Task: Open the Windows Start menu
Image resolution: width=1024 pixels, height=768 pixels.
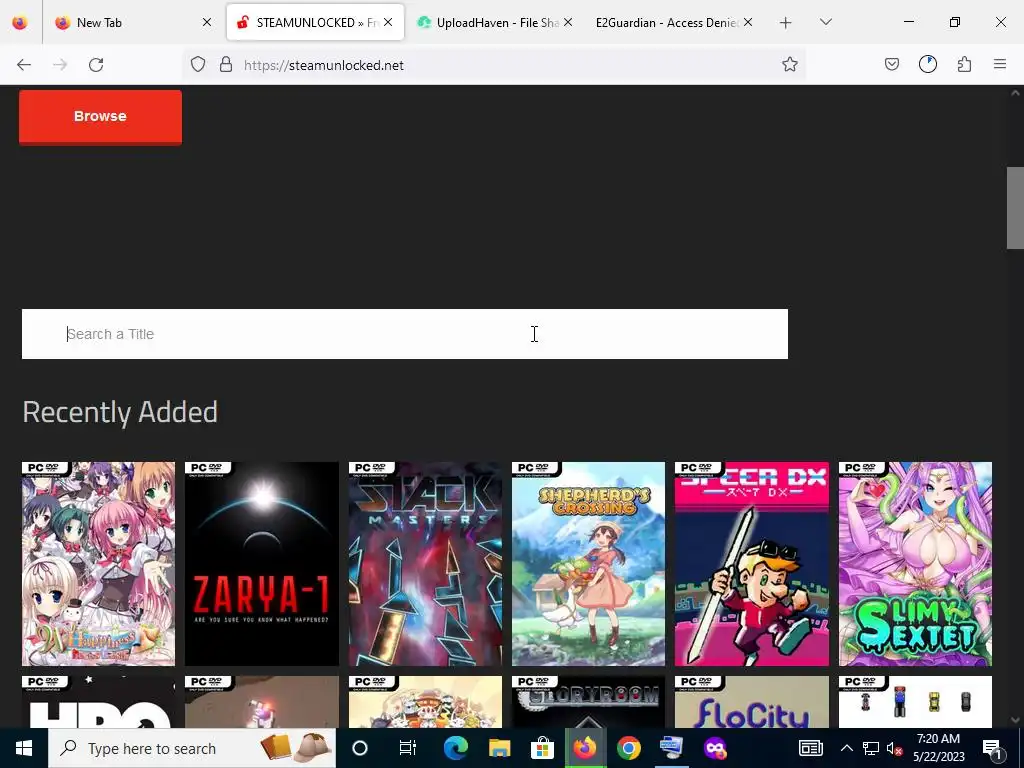Action: [24, 748]
